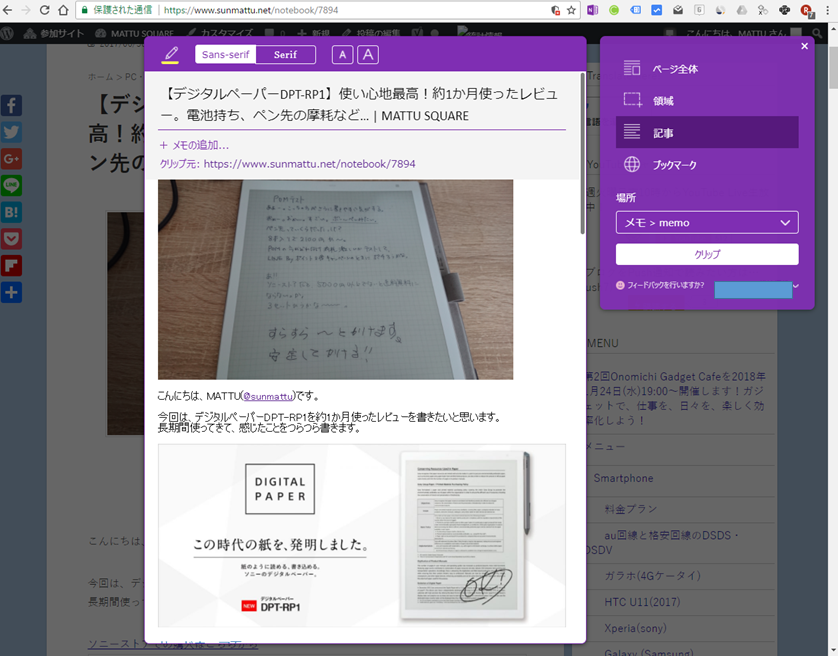
Task: Open the Onomichi Gadget Cafe sidebar article link
Action: pyautogui.click(x=676, y=398)
